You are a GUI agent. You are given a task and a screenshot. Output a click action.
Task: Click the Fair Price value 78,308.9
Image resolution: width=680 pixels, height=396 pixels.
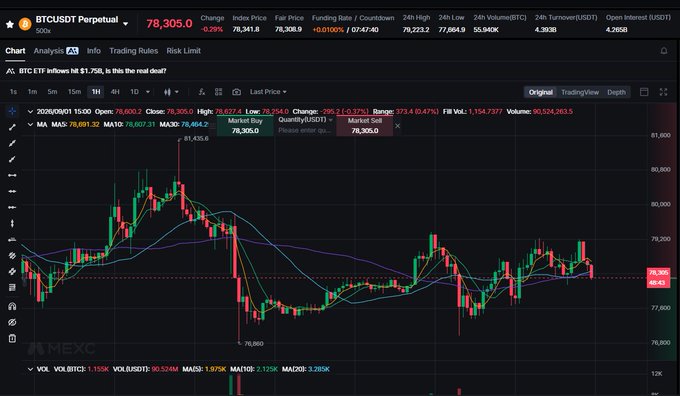click(x=288, y=29)
